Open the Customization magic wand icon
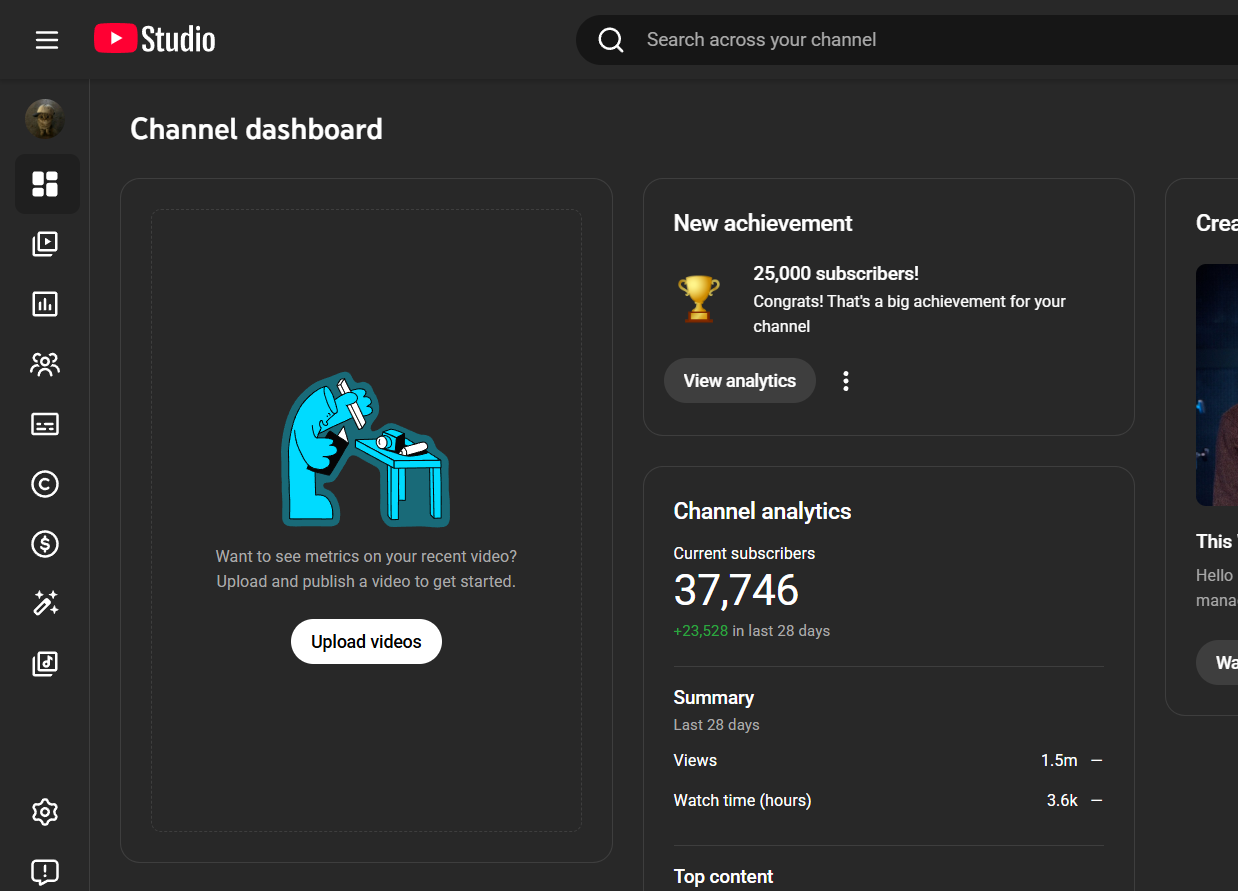The width and height of the screenshot is (1238, 891). (45, 603)
